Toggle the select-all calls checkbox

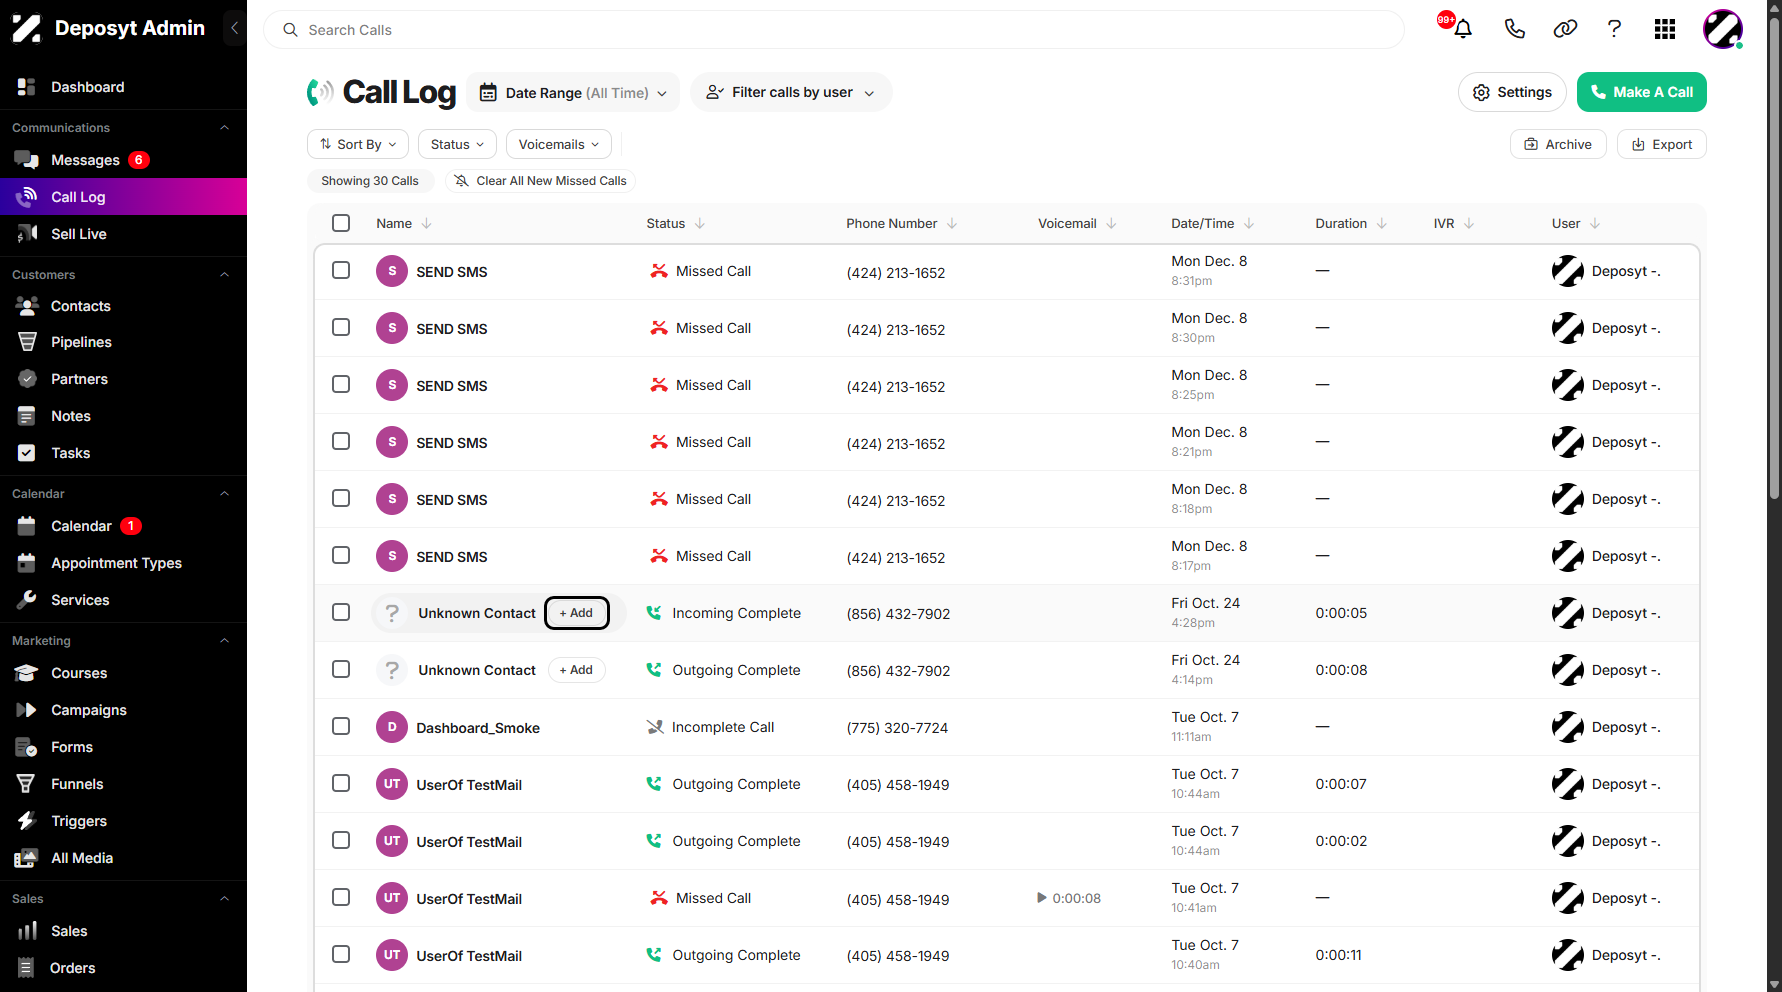pyautogui.click(x=341, y=223)
